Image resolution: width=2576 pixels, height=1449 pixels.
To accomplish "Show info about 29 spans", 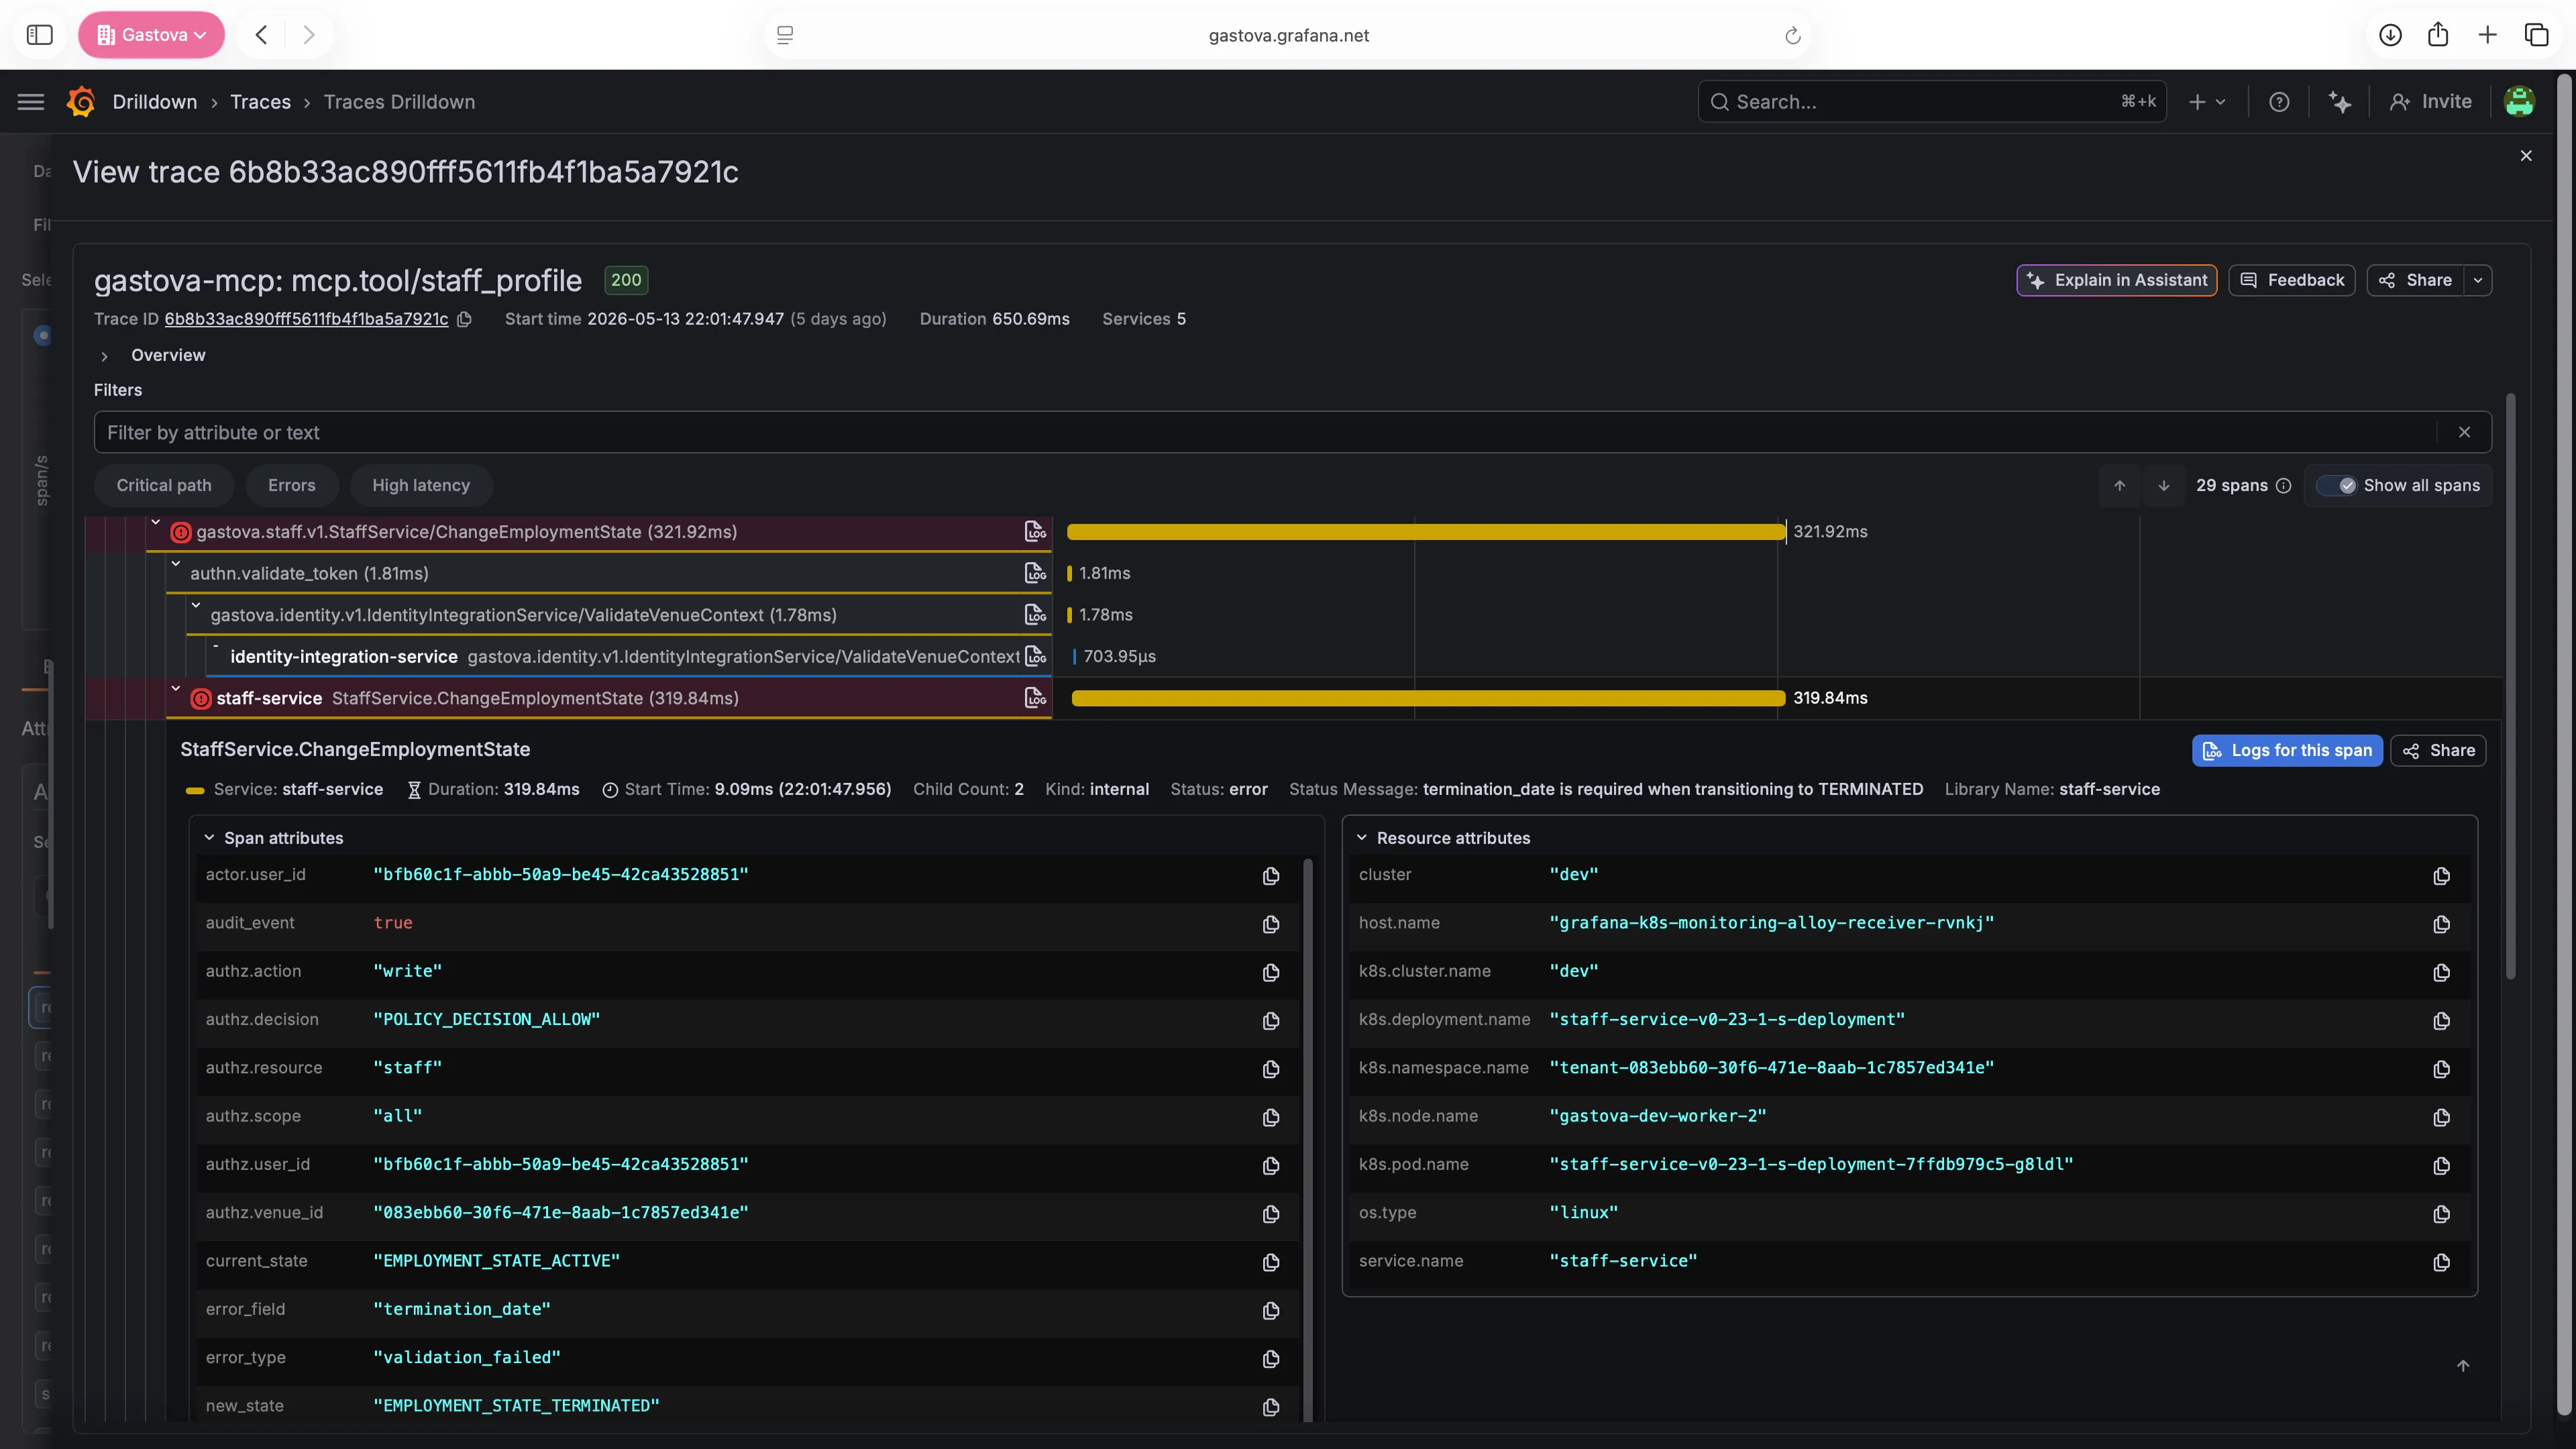I will [2284, 486].
